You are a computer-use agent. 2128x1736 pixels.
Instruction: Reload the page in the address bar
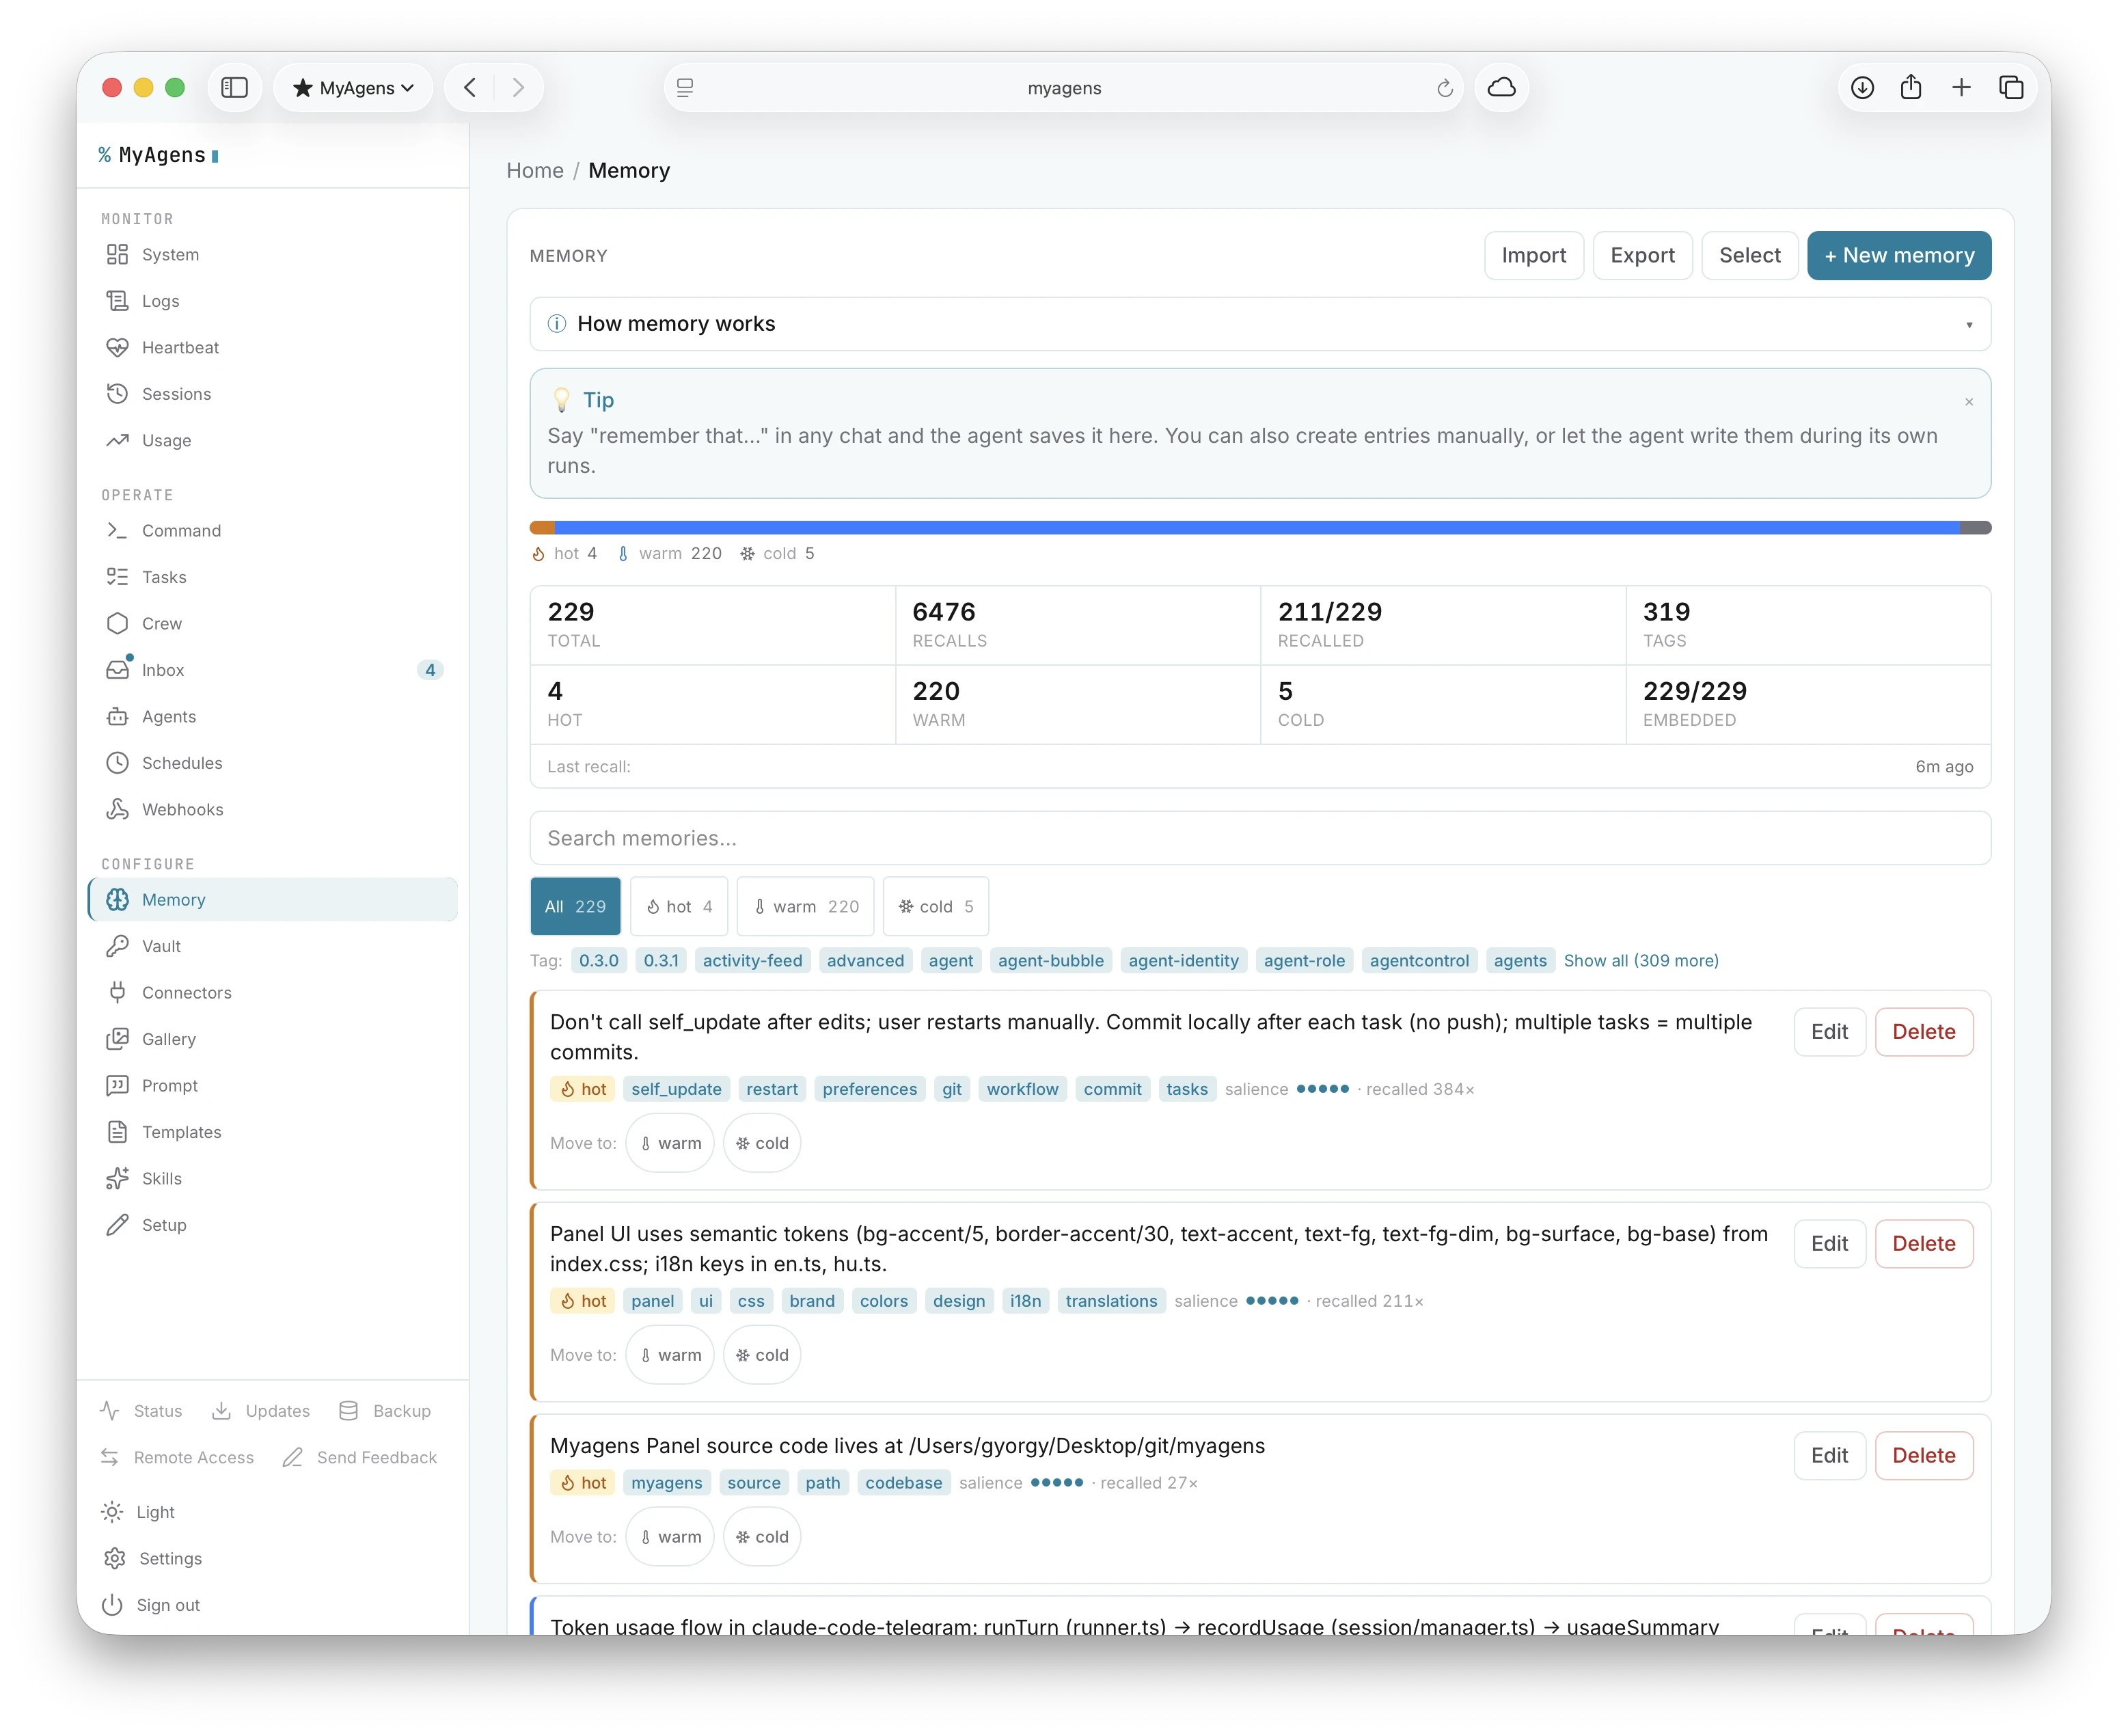tap(1444, 88)
